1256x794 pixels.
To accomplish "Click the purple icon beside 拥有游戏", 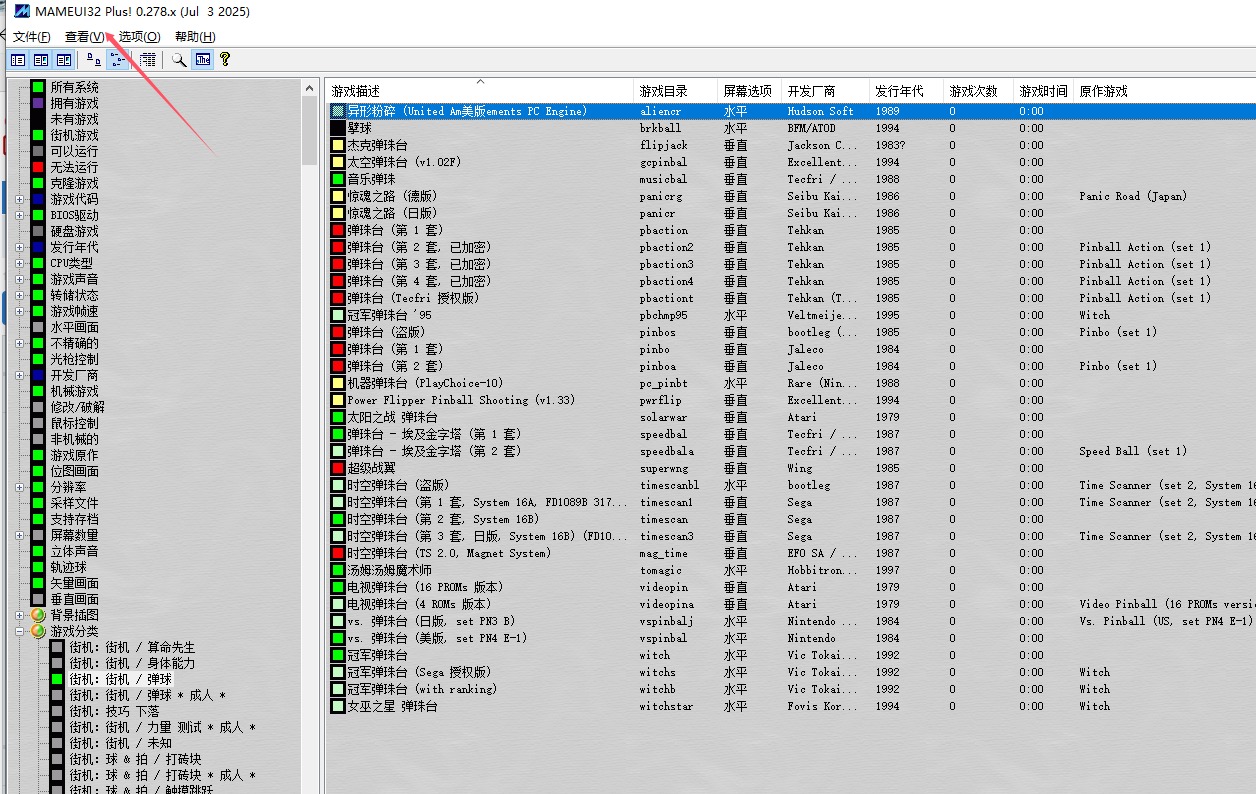I will (x=38, y=103).
